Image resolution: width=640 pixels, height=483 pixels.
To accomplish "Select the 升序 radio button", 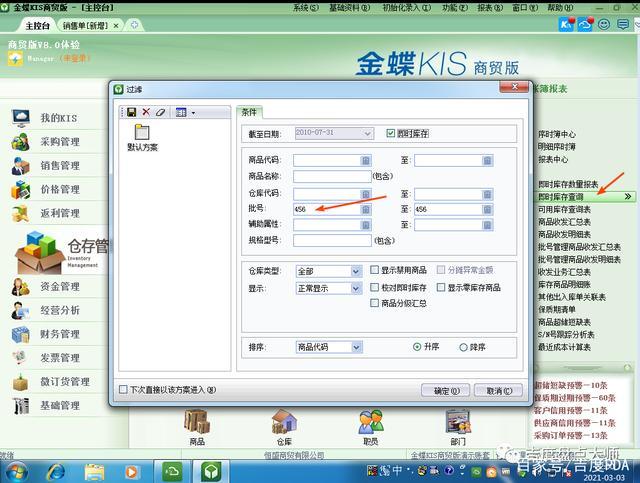I will [417, 347].
